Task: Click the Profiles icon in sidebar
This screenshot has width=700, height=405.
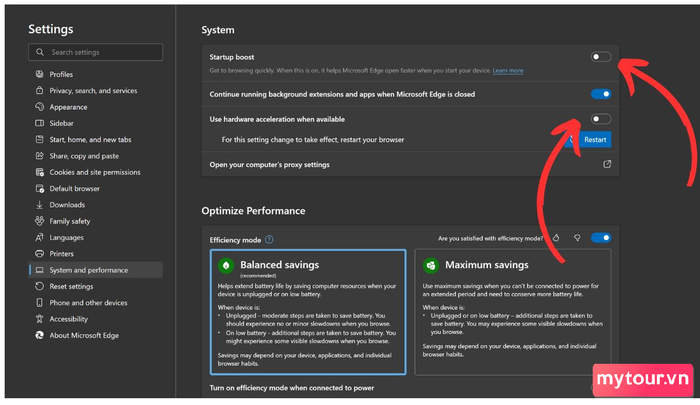Action: [39, 74]
